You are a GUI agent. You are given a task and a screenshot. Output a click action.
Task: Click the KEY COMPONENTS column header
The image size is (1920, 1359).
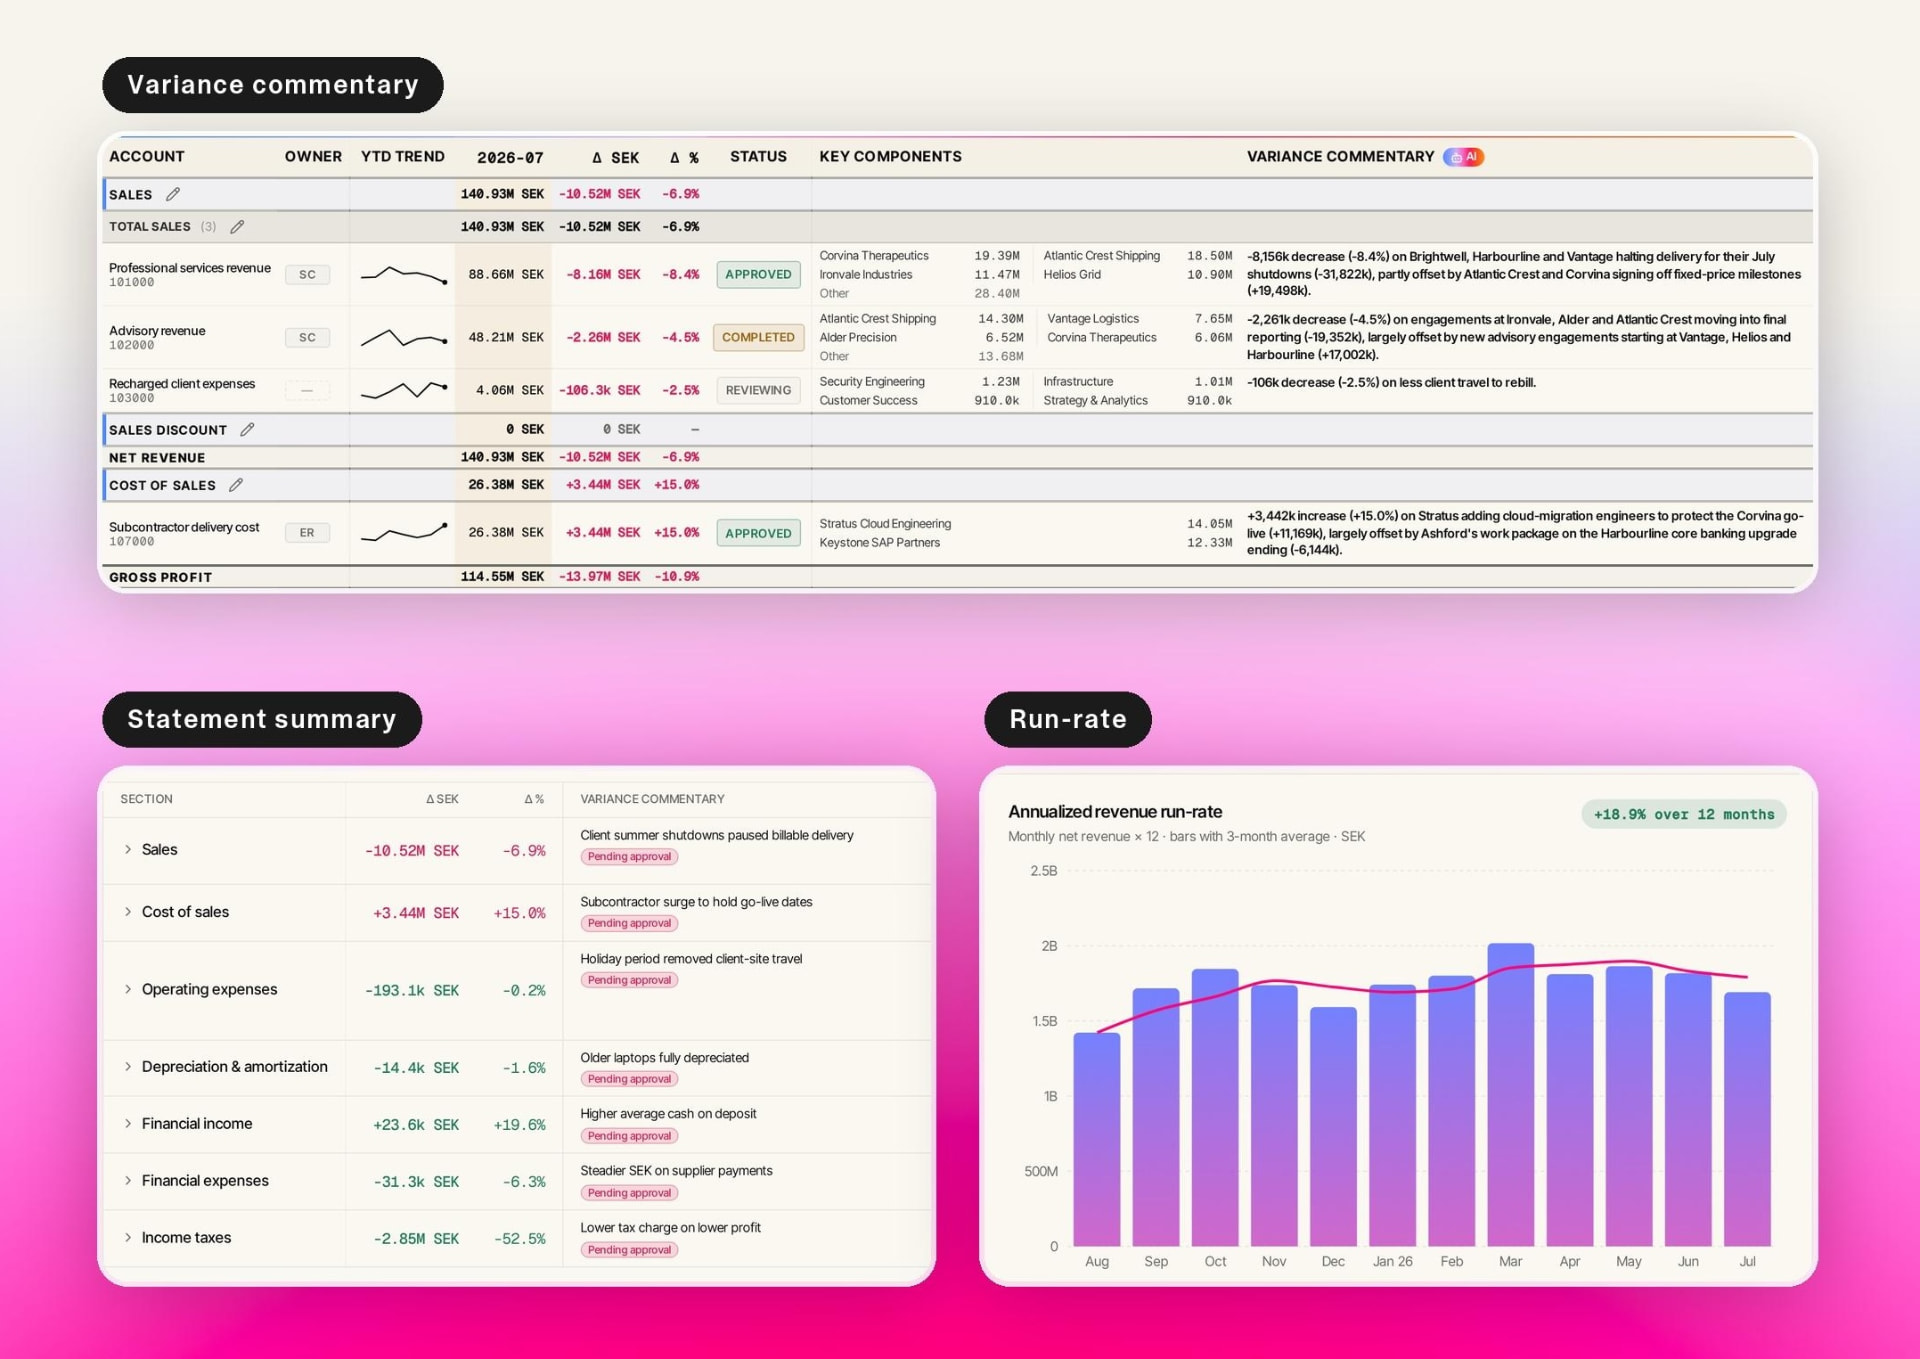coord(890,156)
